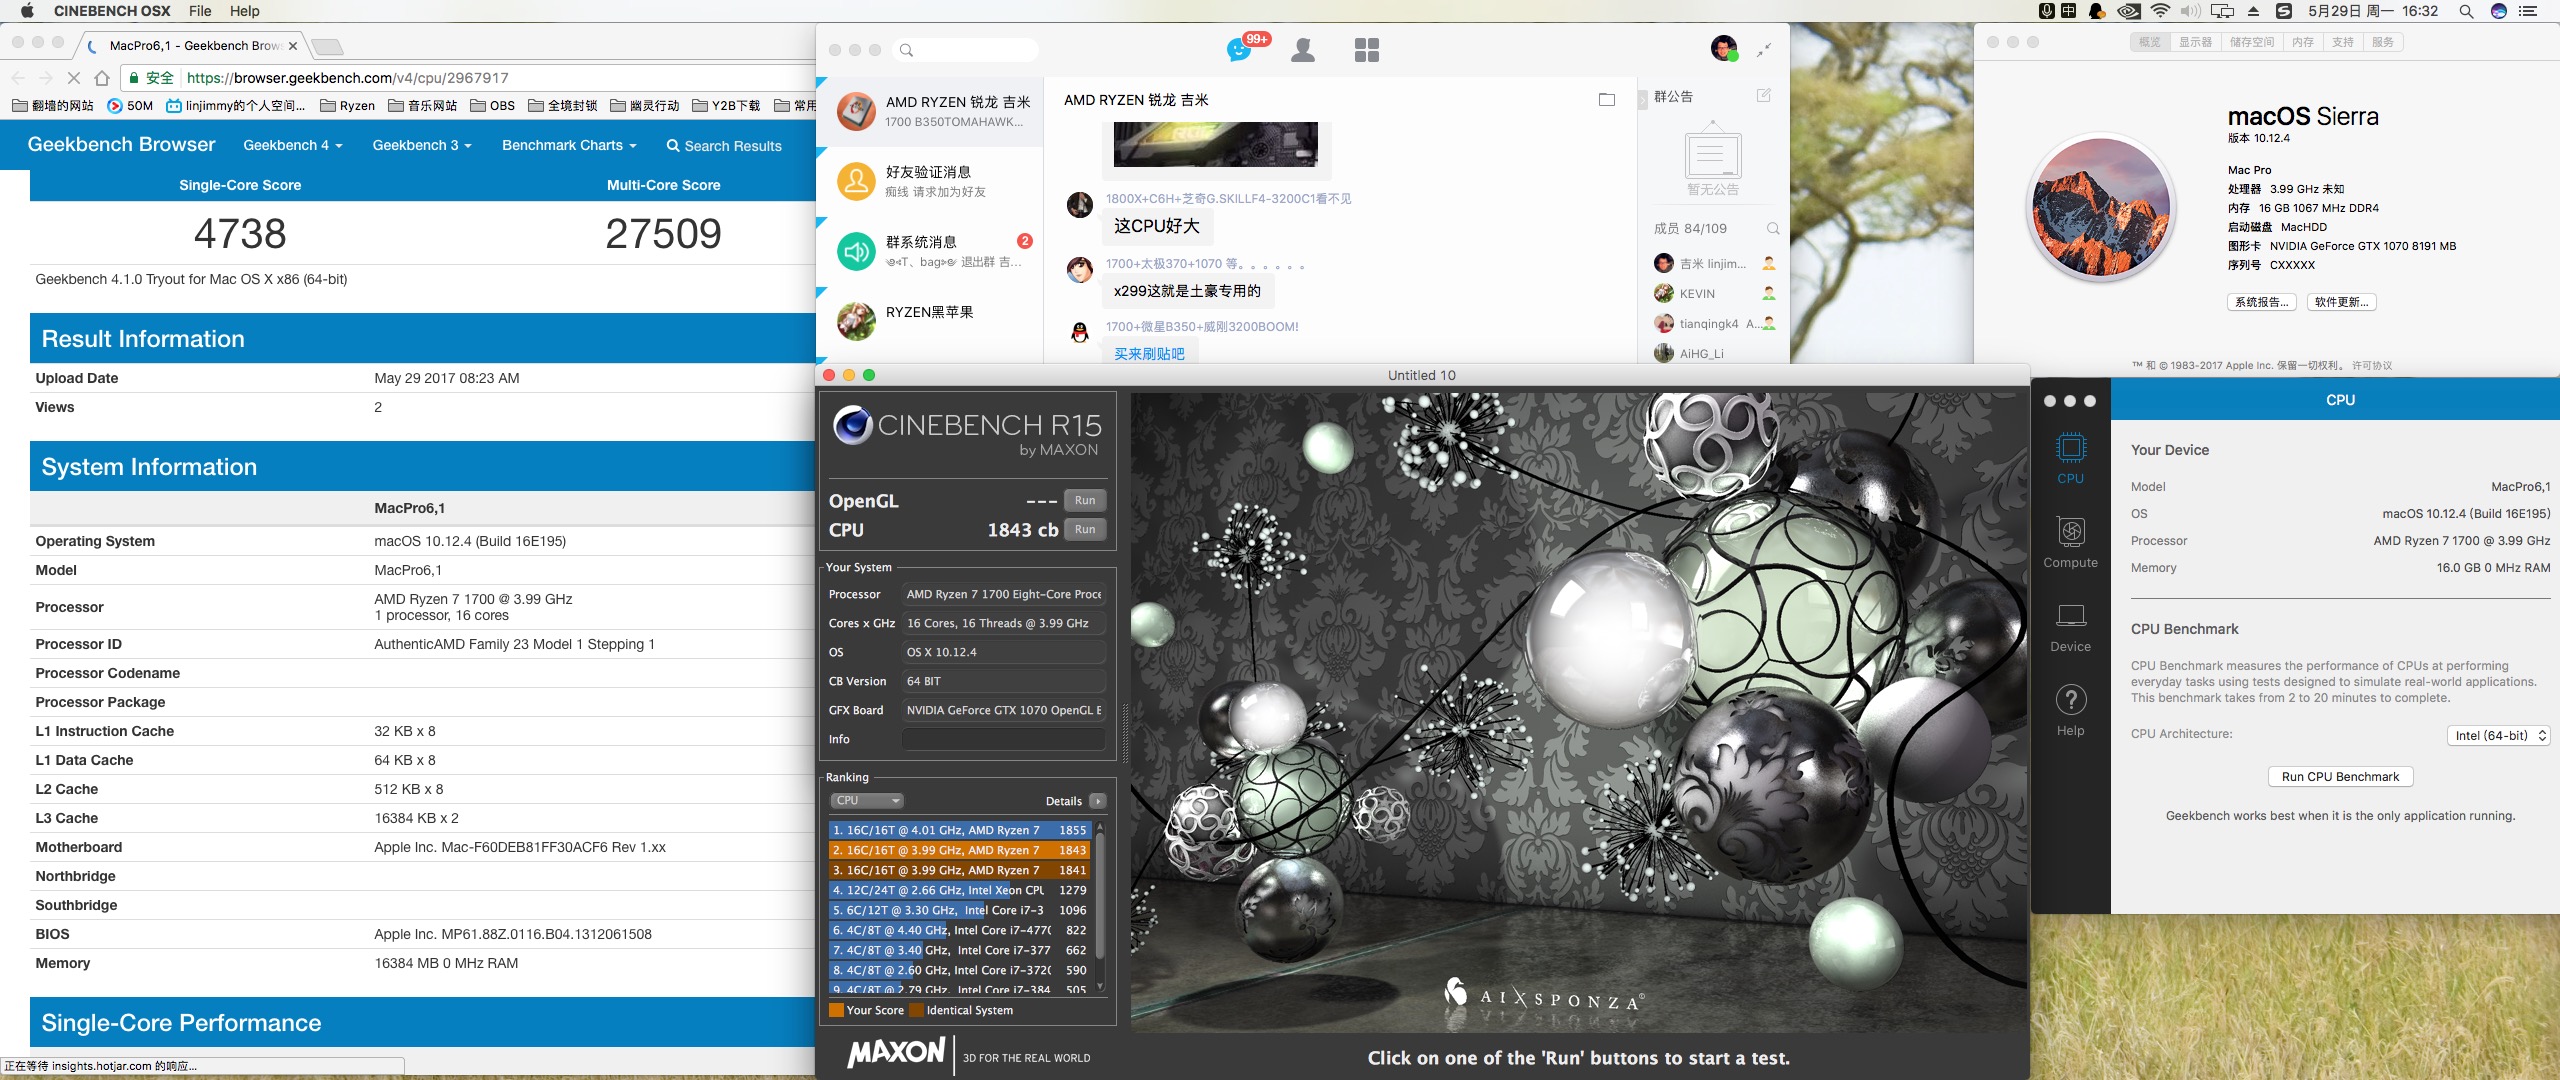Open the RYZEN黑苹果 conversation in QQ
The image size is (2560, 1080).
click(930, 320)
